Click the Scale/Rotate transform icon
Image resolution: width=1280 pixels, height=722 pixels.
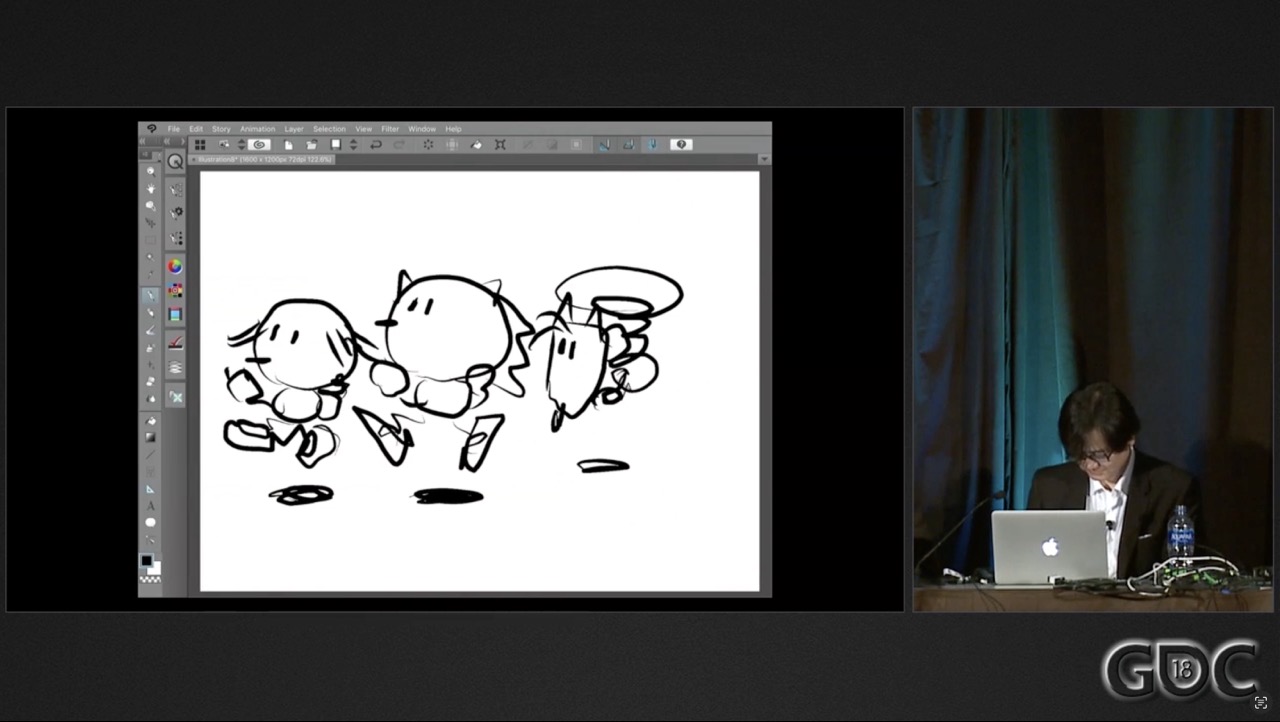point(500,145)
